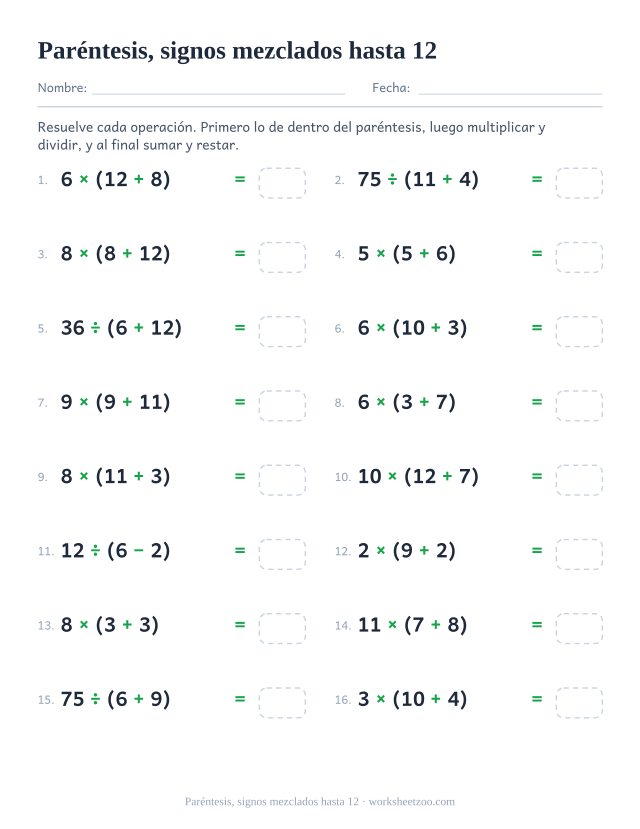Screen dimensions: 640x829
Task: Click the worksheet title heading
Action: (x=237, y=51)
